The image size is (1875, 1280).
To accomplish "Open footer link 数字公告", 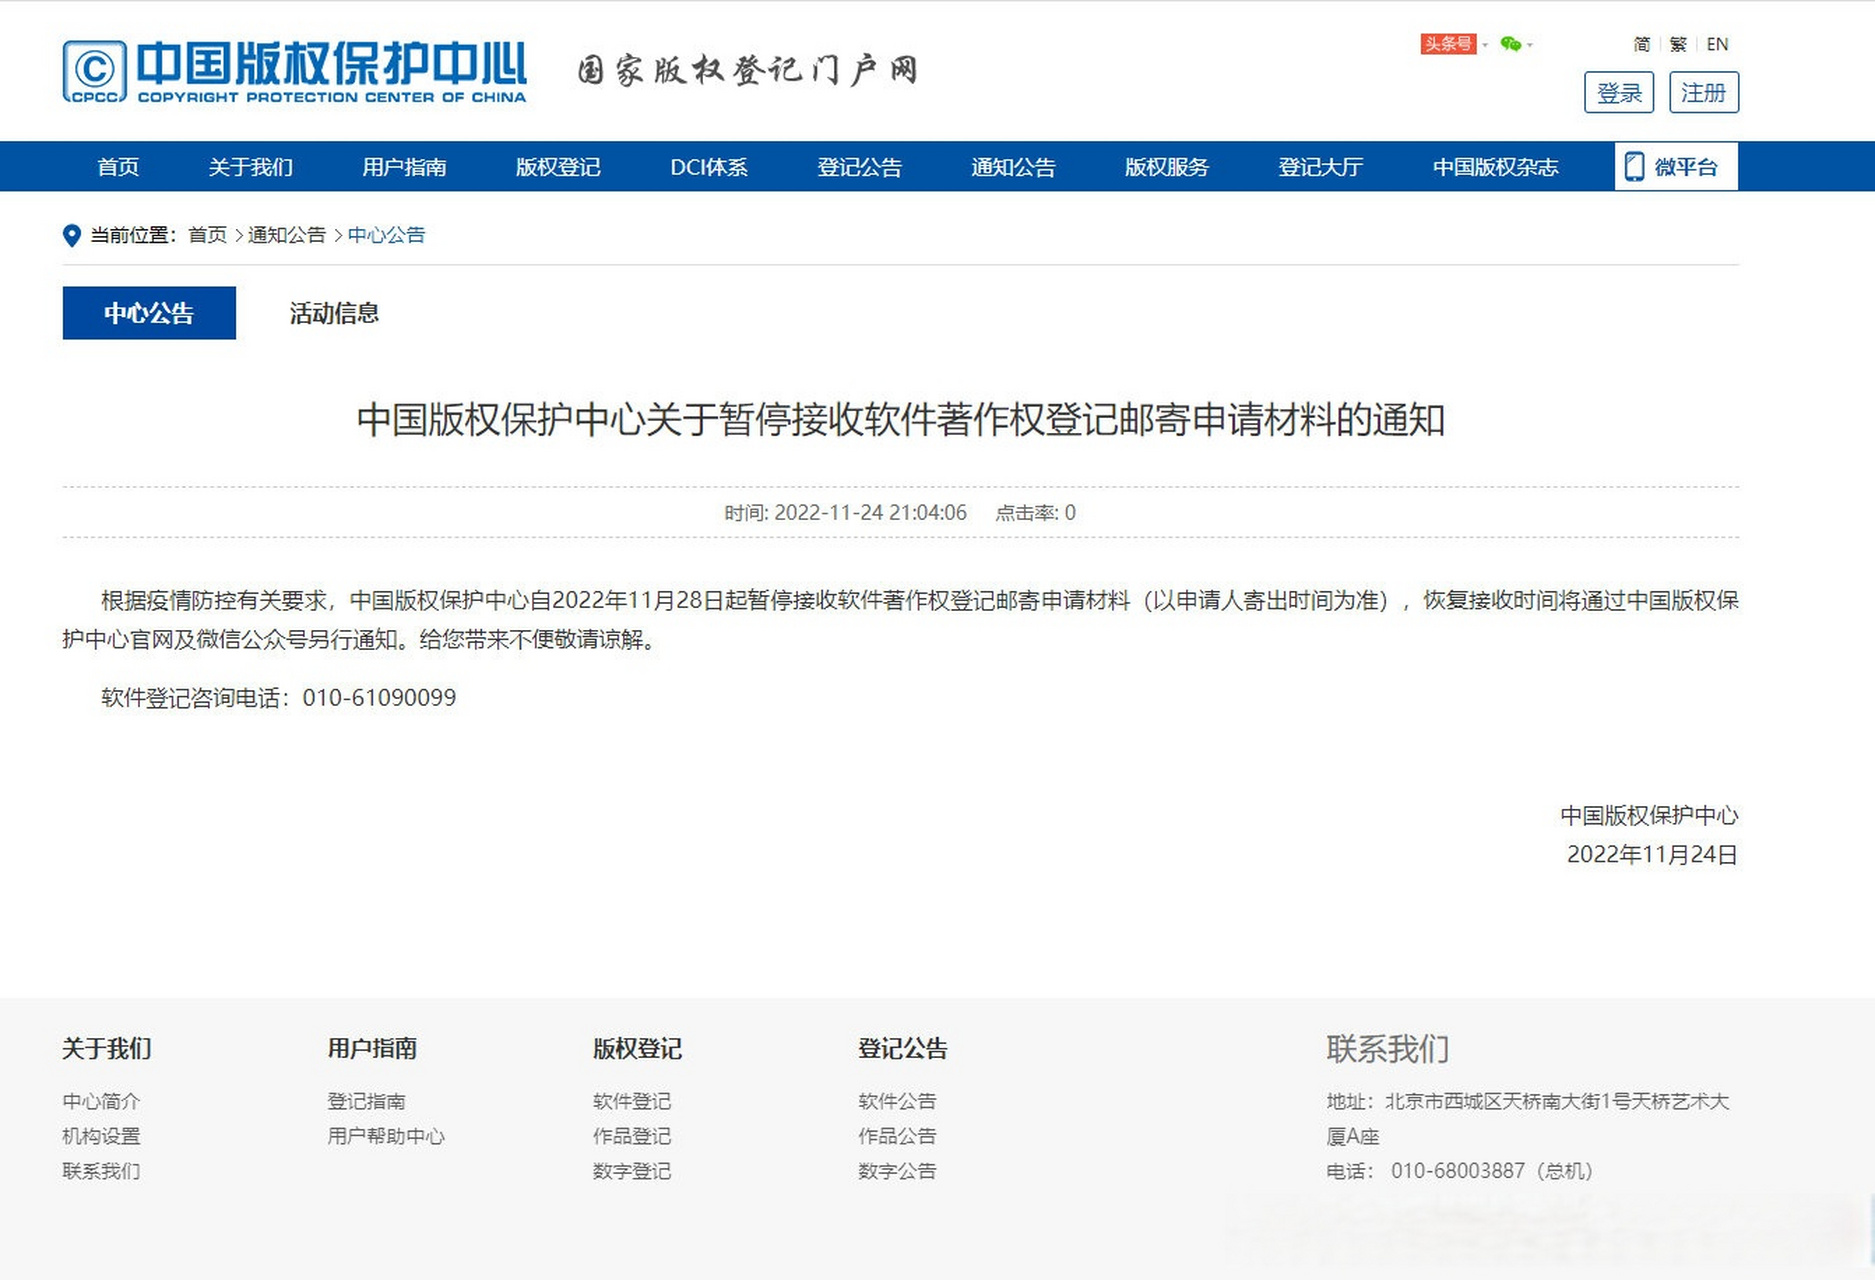I will point(897,1171).
